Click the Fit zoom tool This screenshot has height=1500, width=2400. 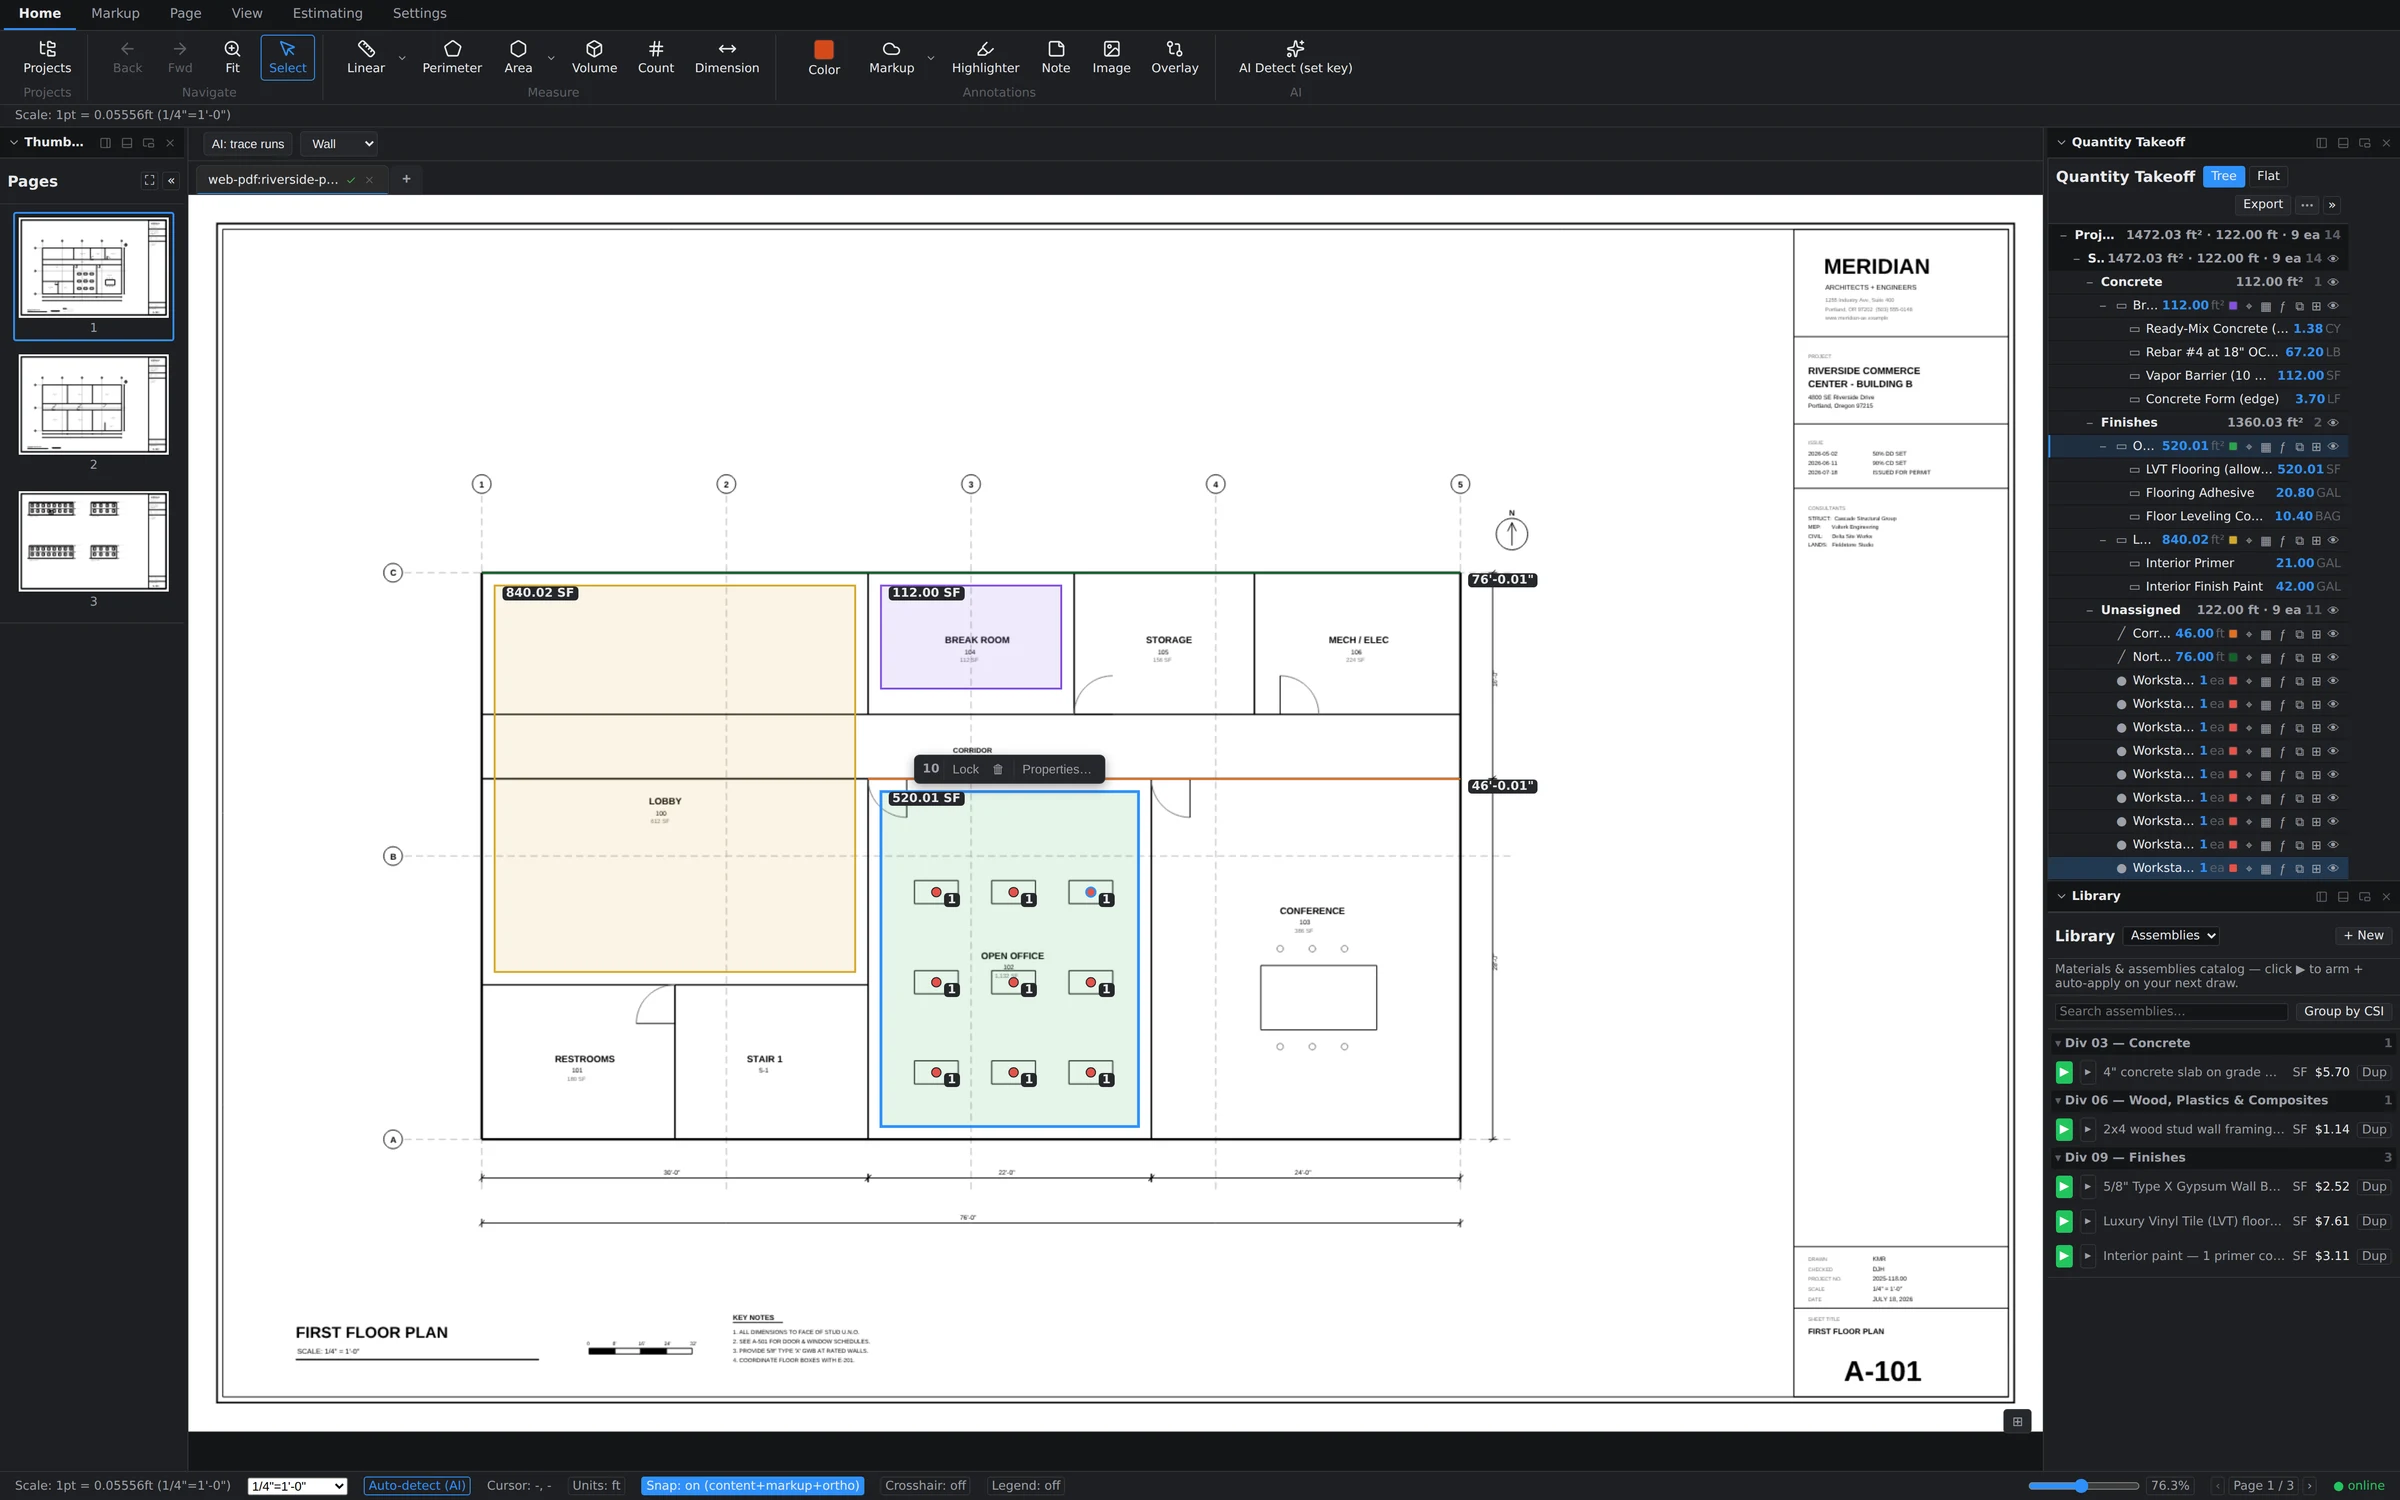pyautogui.click(x=232, y=57)
